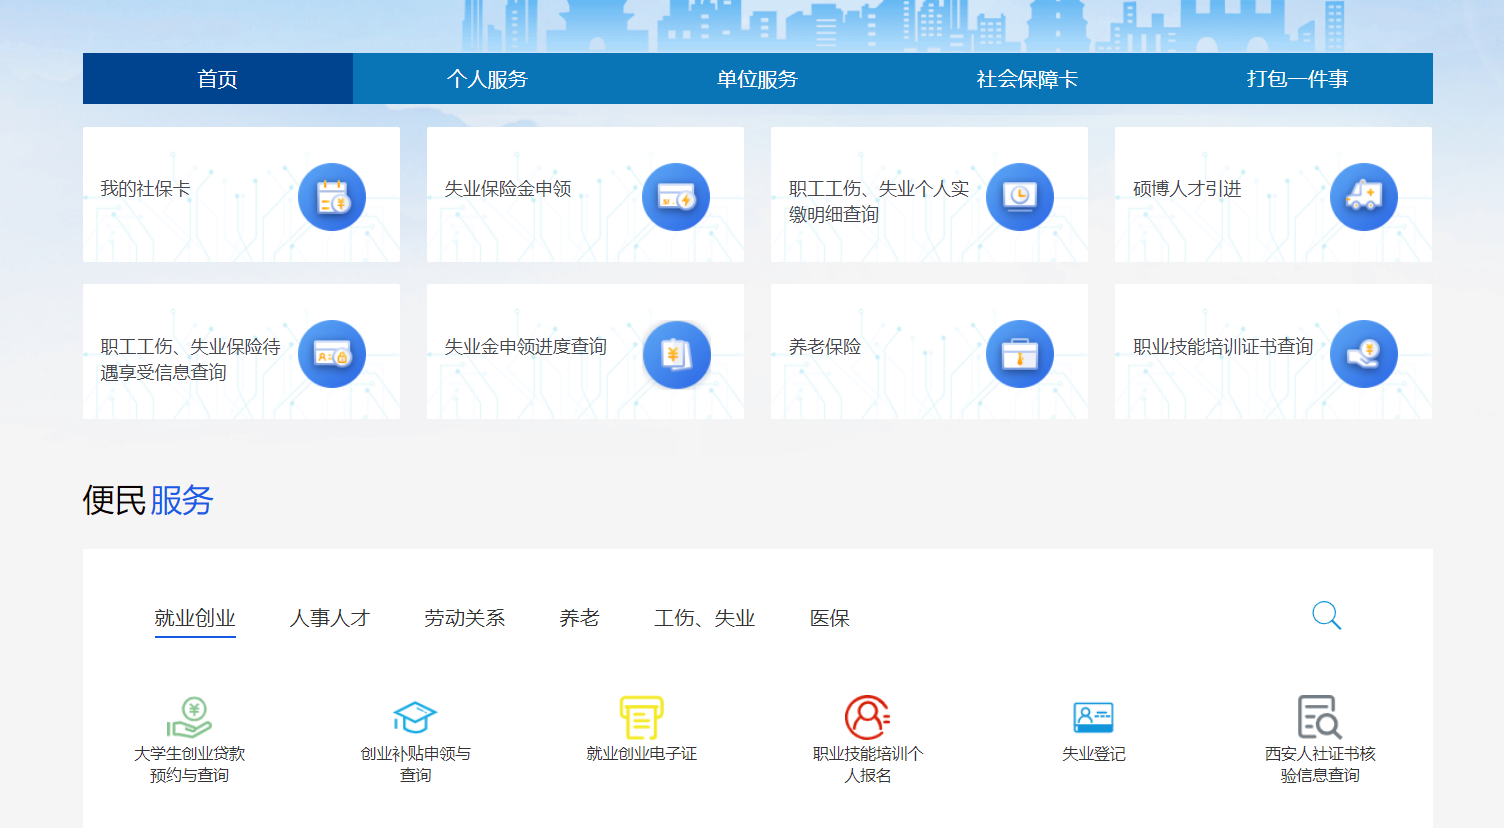Screen dimensions: 1504x828
Task: Open 单位服务 in navigation bar
Action: [757, 79]
